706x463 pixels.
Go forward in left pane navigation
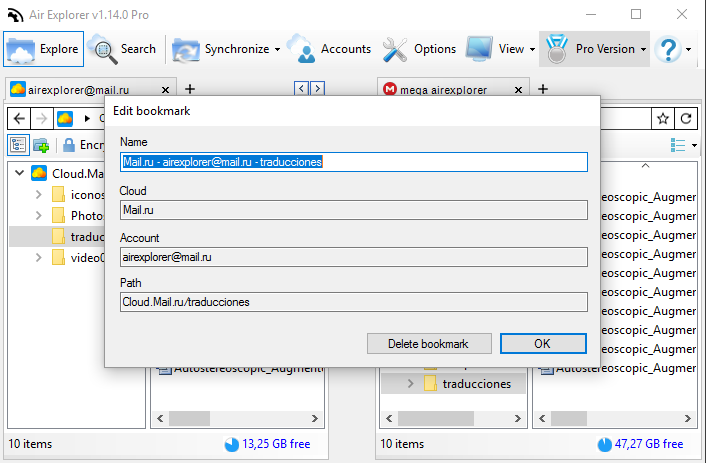[41, 118]
